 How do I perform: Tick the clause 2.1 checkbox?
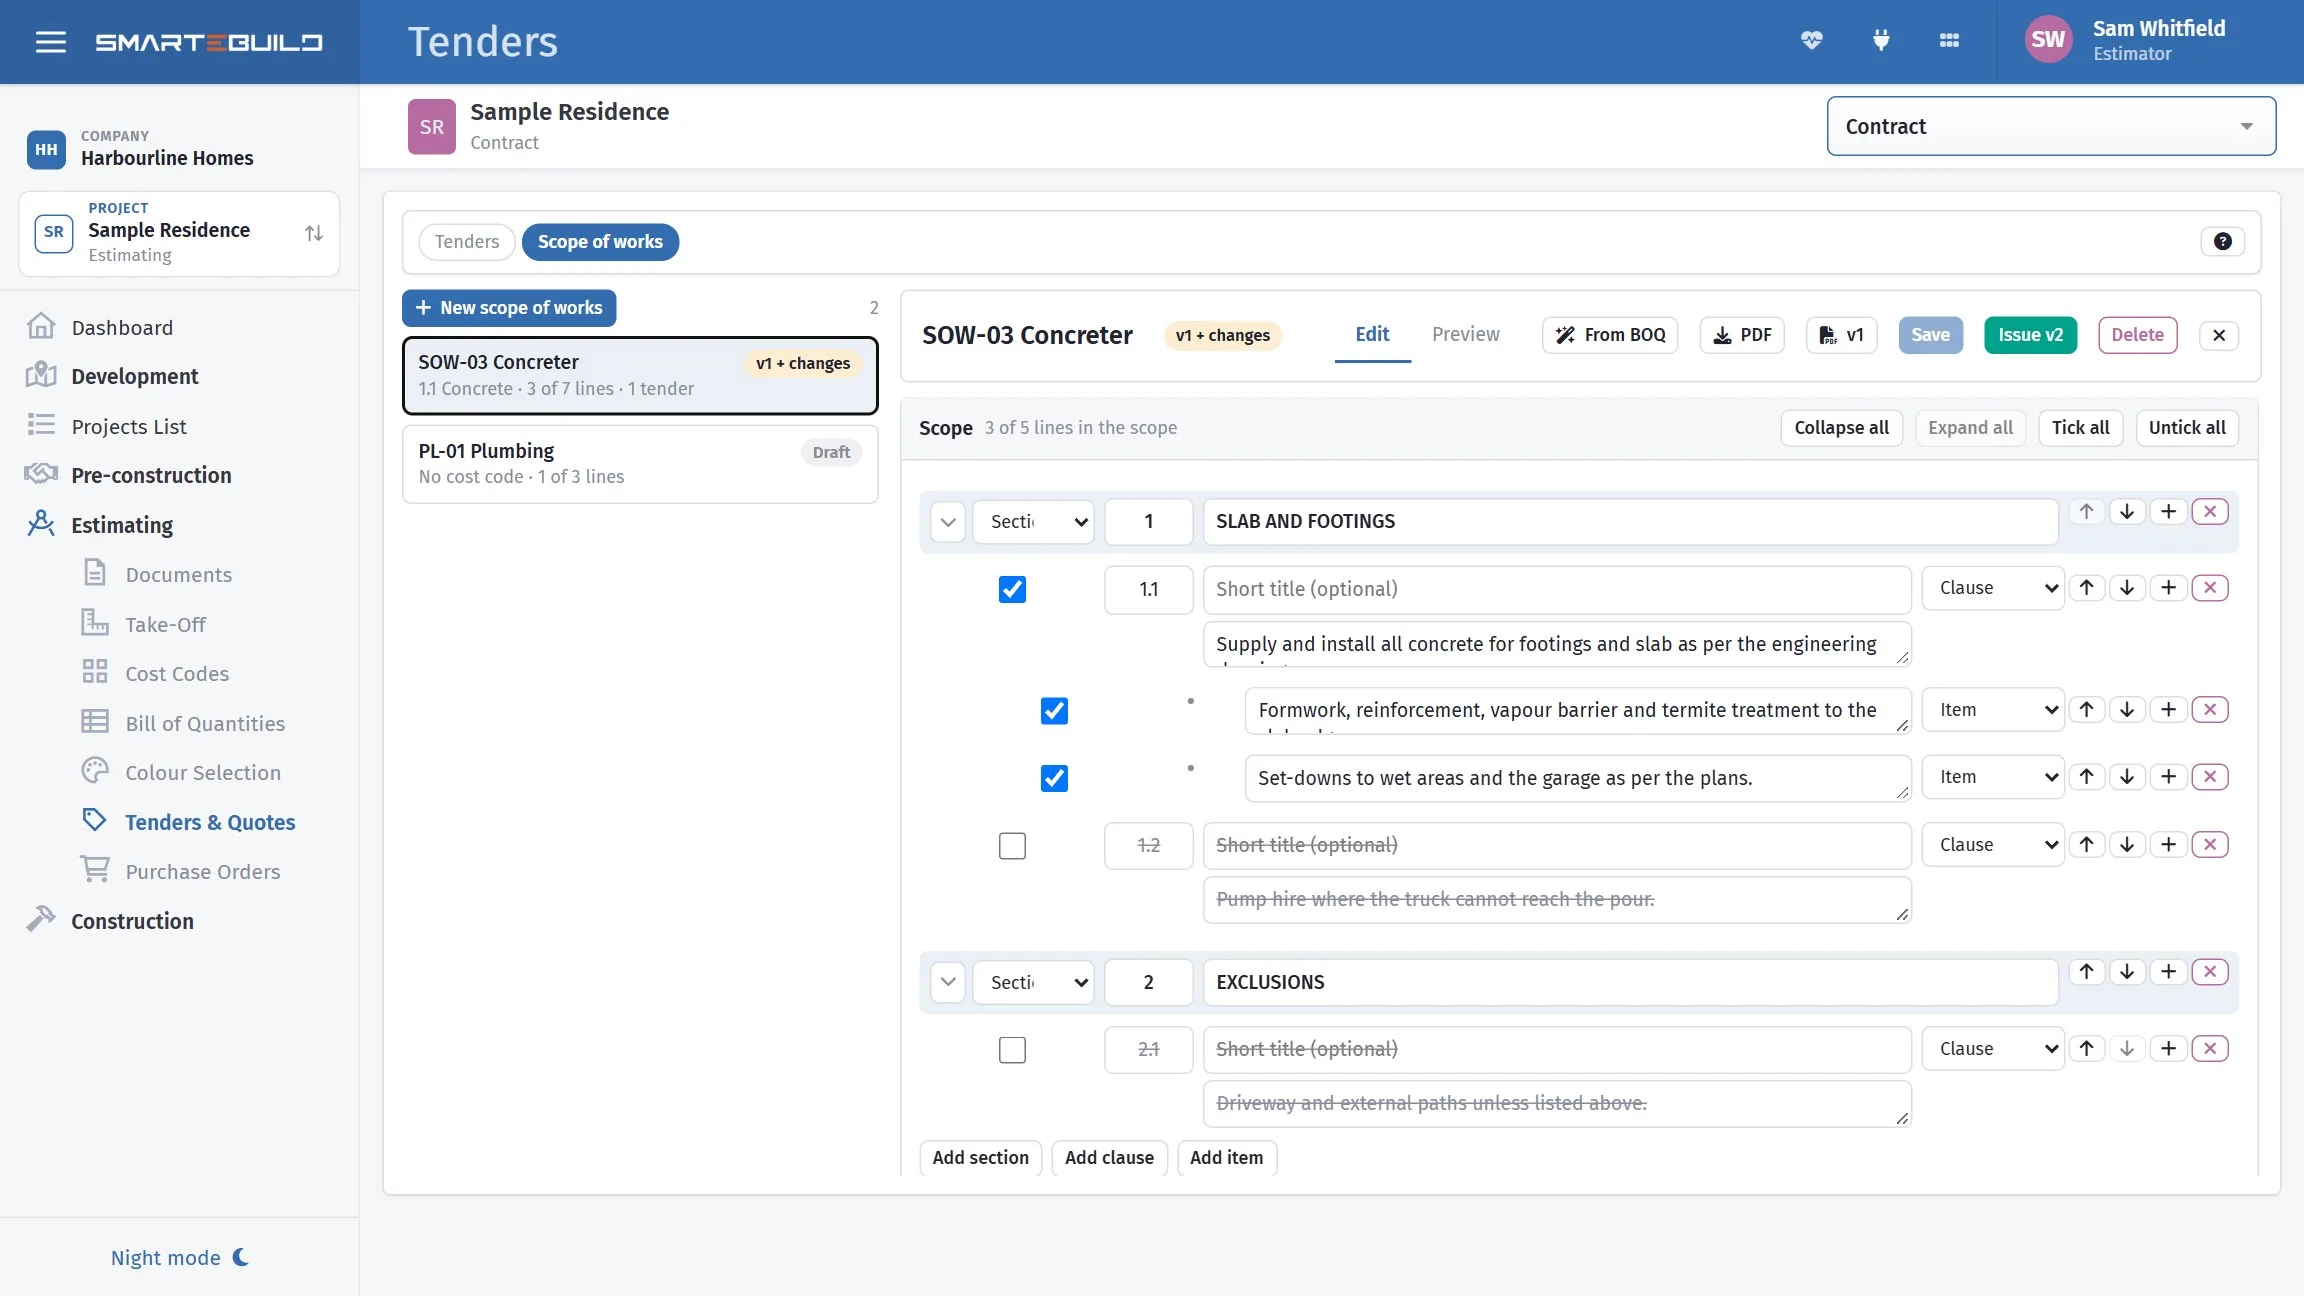click(x=1012, y=1050)
